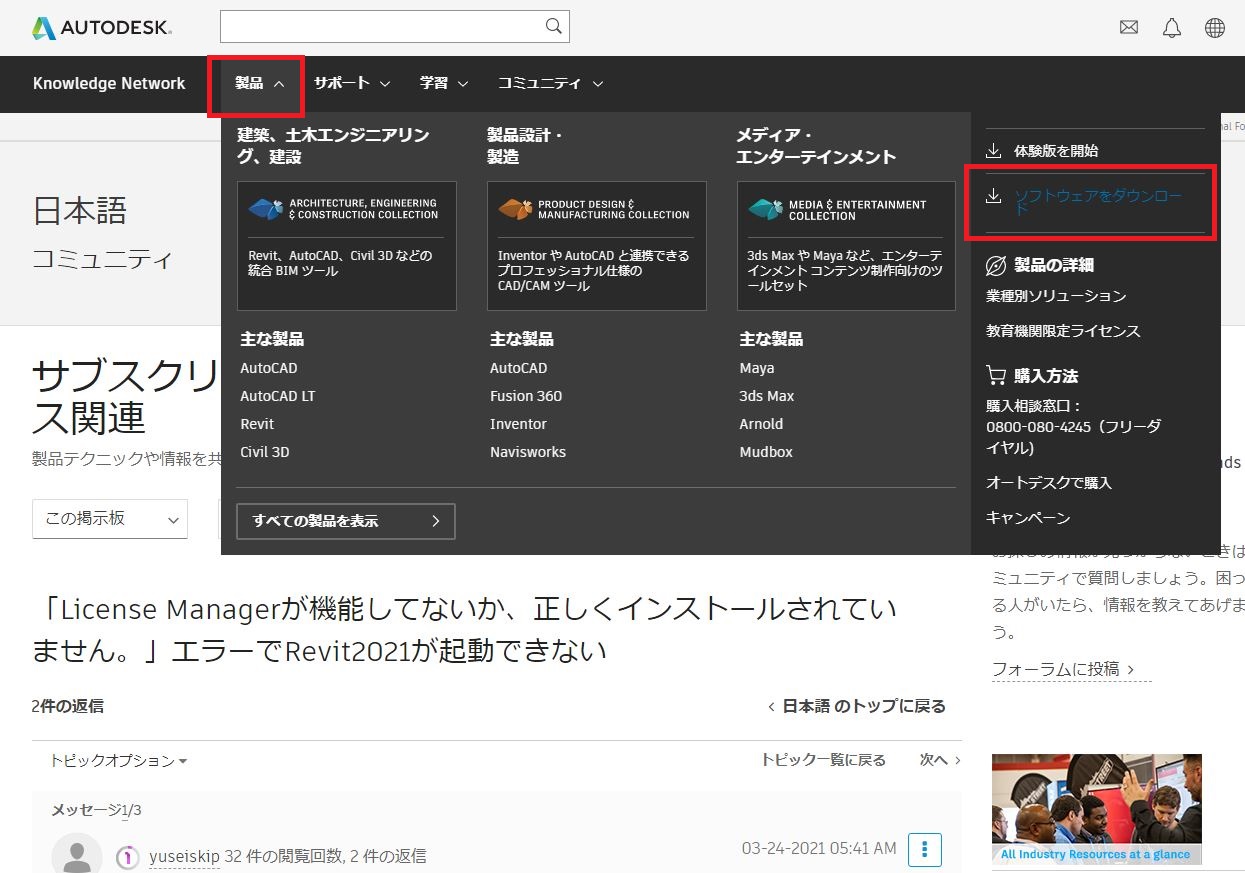Screen dimensions: 1245x873
Task: Open キャンペーン link
Action: pyautogui.click(x=1028, y=517)
